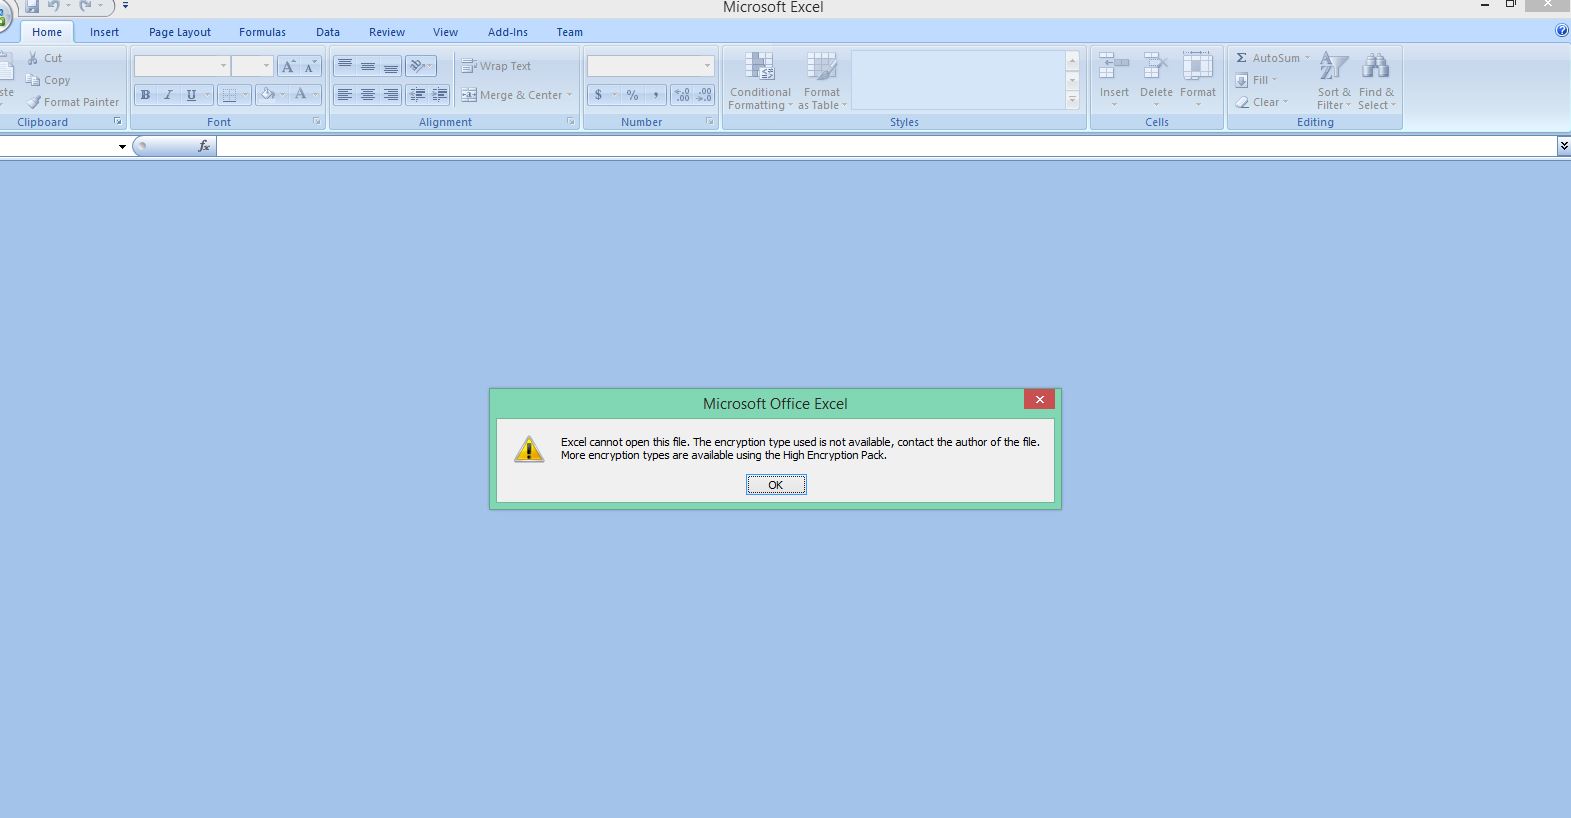Open the Alignment dialog launcher

coord(571,122)
